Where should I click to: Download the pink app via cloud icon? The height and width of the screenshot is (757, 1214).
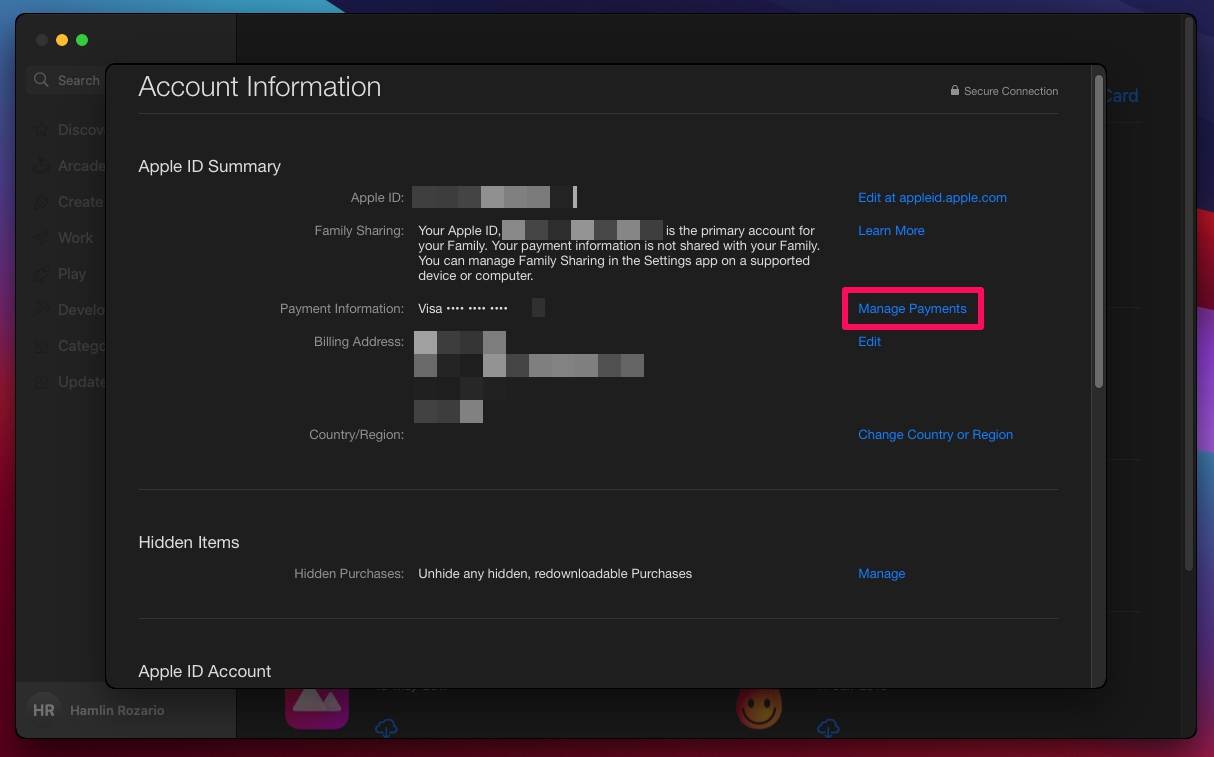point(386,729)
